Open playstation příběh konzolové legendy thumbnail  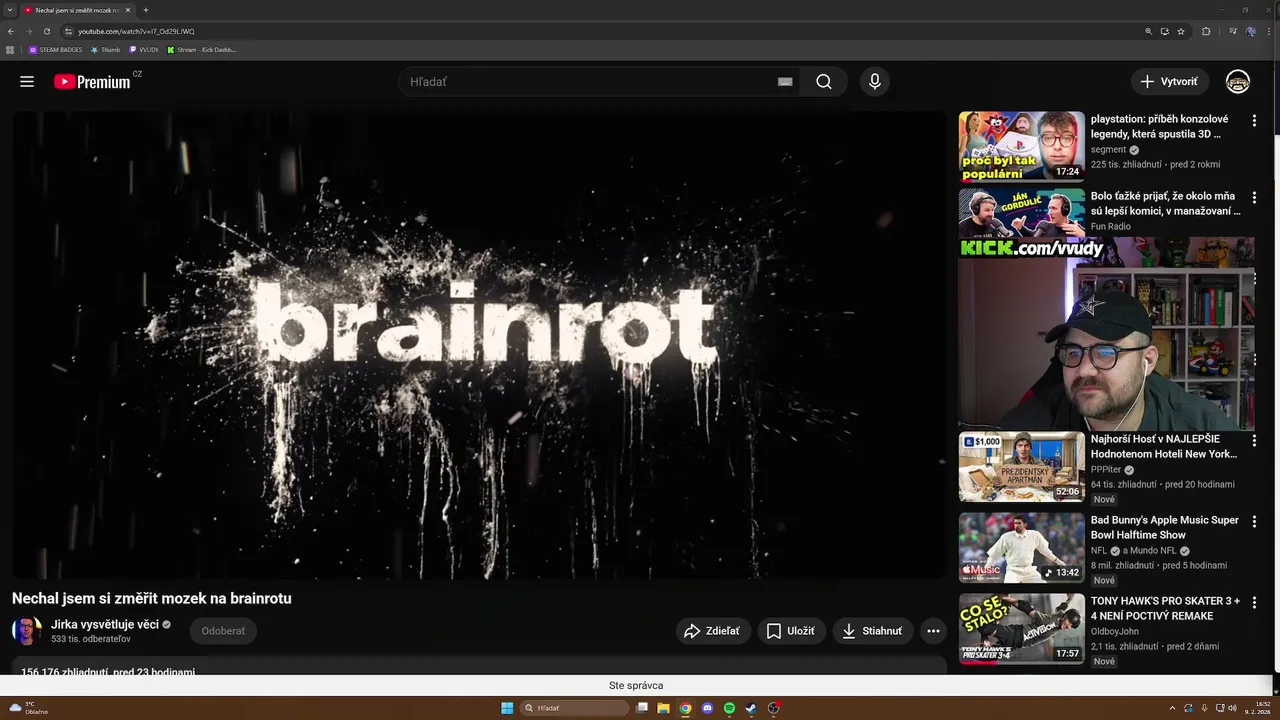pyautogui.click(x=1021, y=146)
